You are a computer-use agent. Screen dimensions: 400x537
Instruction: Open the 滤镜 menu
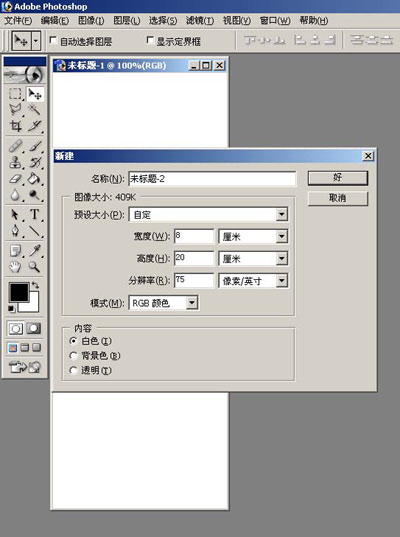[200, 21]
